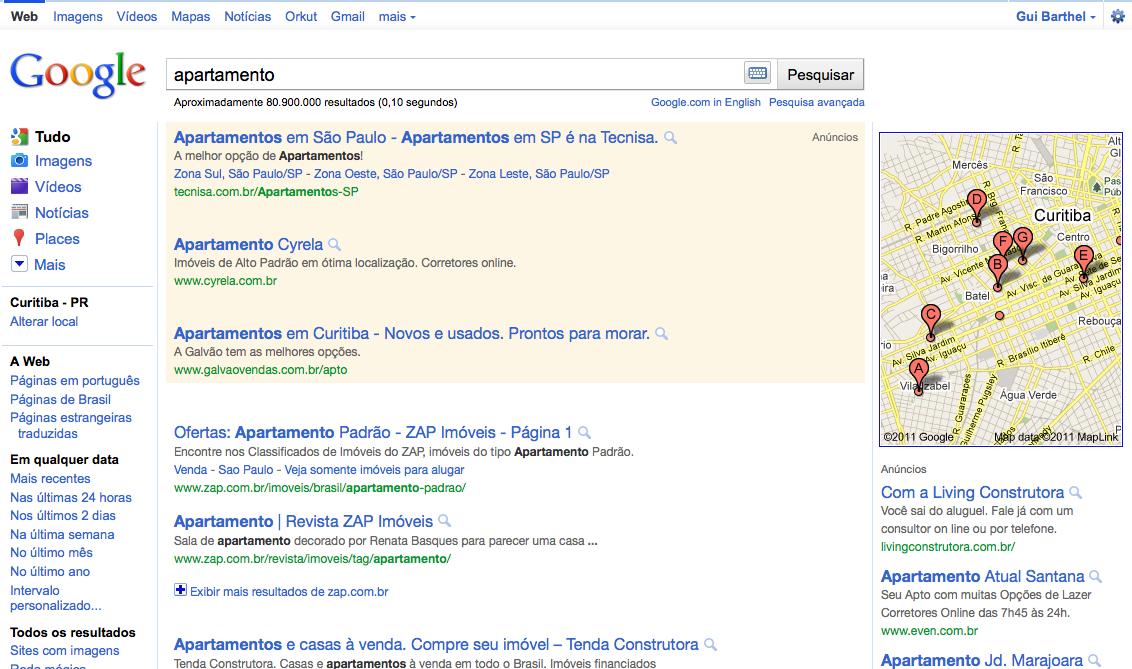Click map marker C on Av. Silva Jardim
Screen dimensions: 1132x669
tap(931, 321)
